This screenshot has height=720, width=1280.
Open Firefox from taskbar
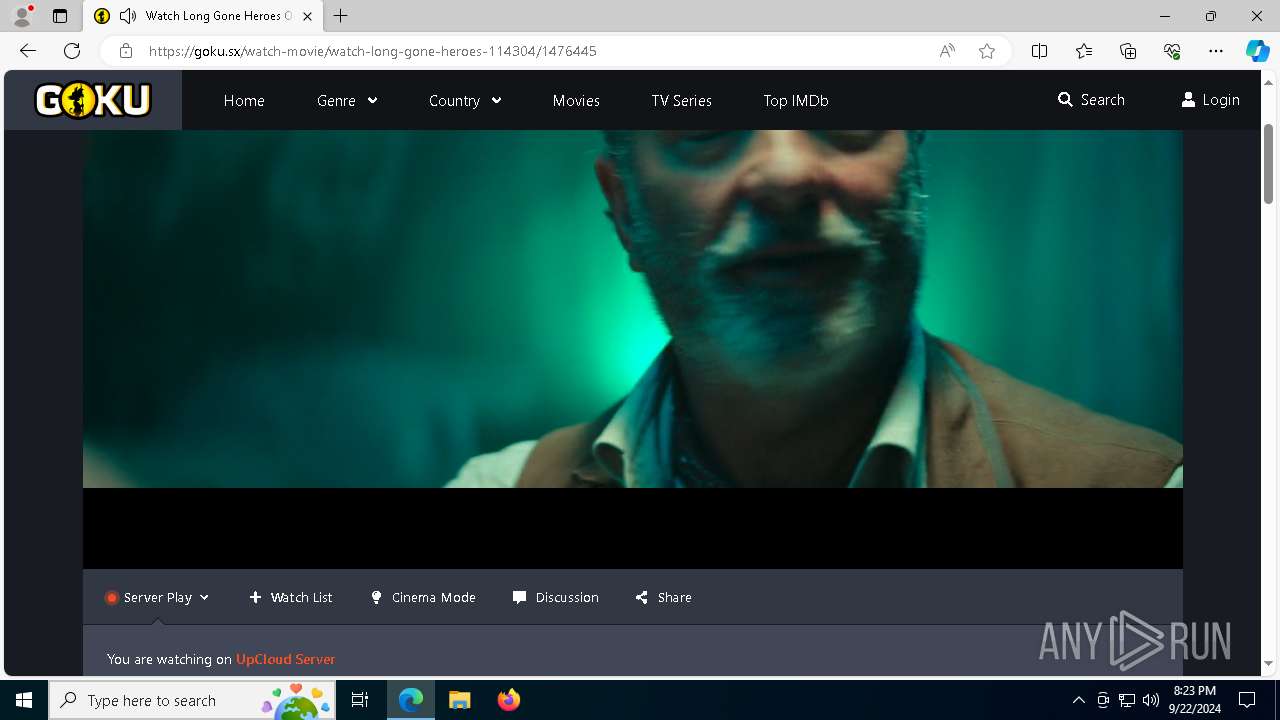(508, 700)
